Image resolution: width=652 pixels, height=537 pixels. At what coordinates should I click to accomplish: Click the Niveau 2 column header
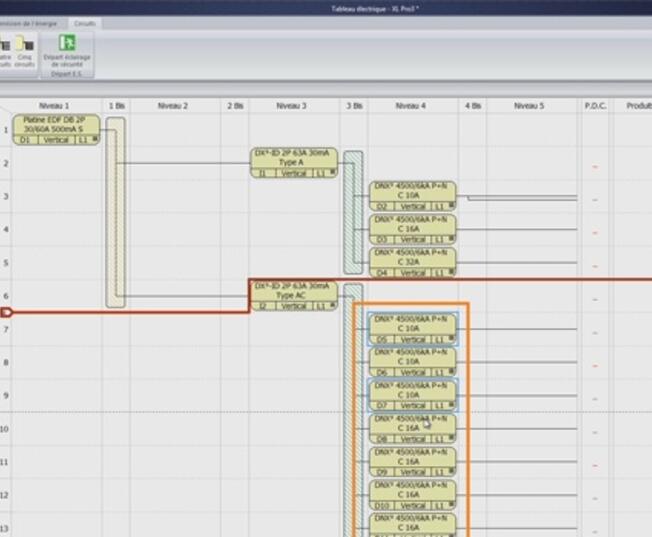coord(172,105)
